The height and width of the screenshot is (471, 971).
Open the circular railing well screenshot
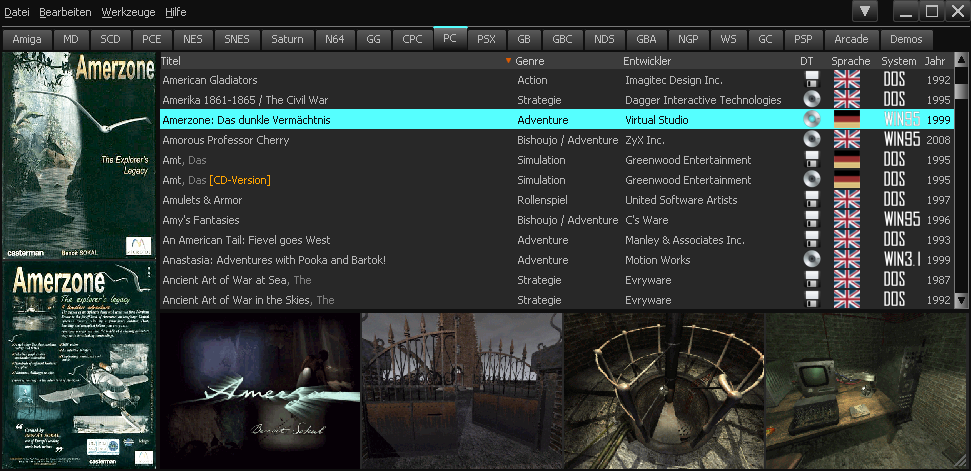664,391
